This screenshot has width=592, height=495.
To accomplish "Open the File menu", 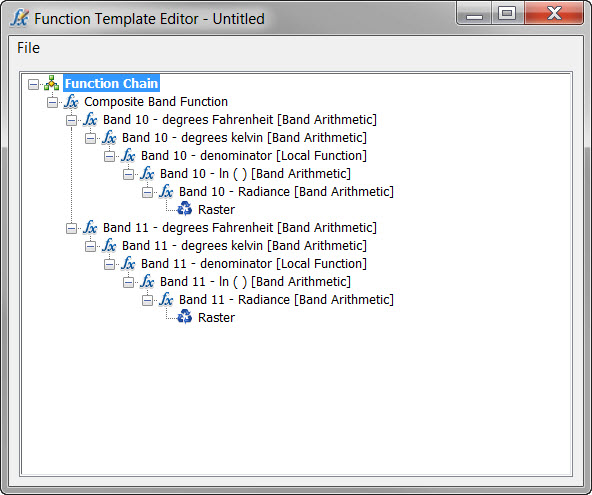I will [28, 48].
